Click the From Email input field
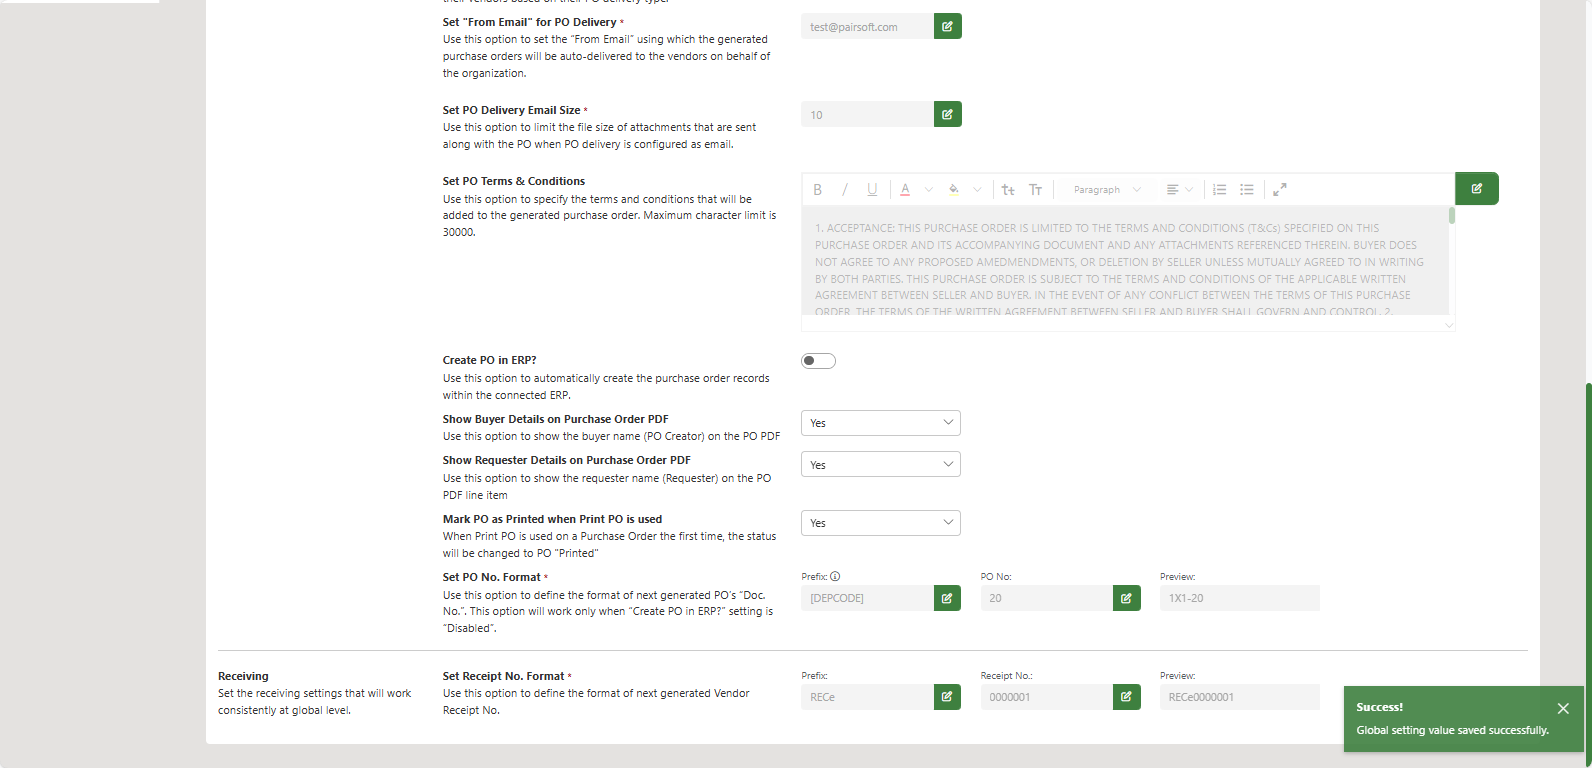Screen dimensions: 1592x768 point(867,27)
